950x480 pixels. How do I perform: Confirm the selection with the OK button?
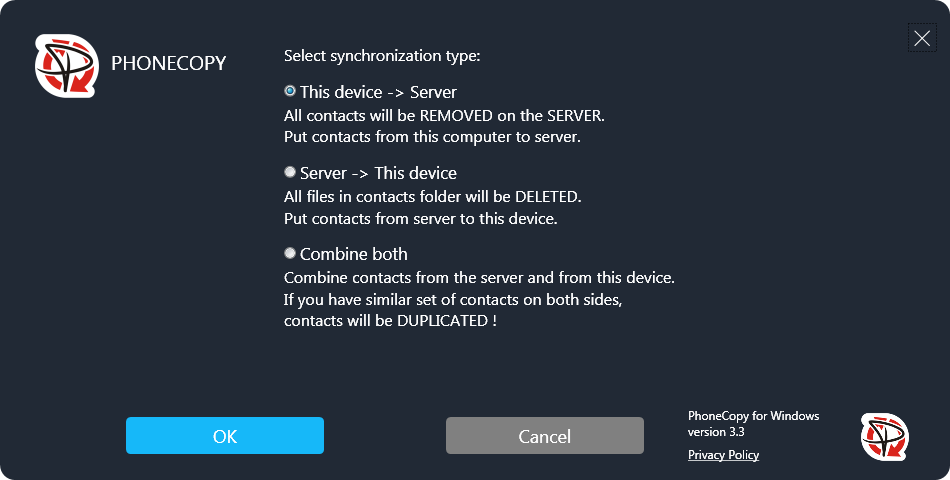(x=225, y=436)
